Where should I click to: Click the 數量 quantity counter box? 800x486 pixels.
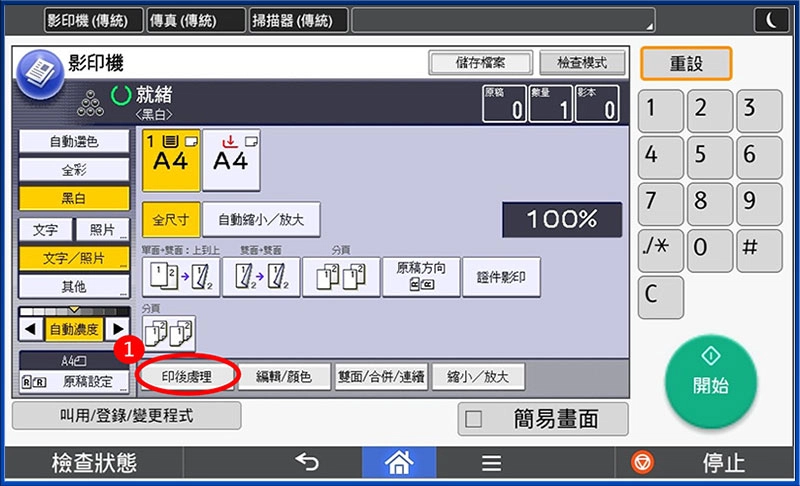(x=551, y=104)
